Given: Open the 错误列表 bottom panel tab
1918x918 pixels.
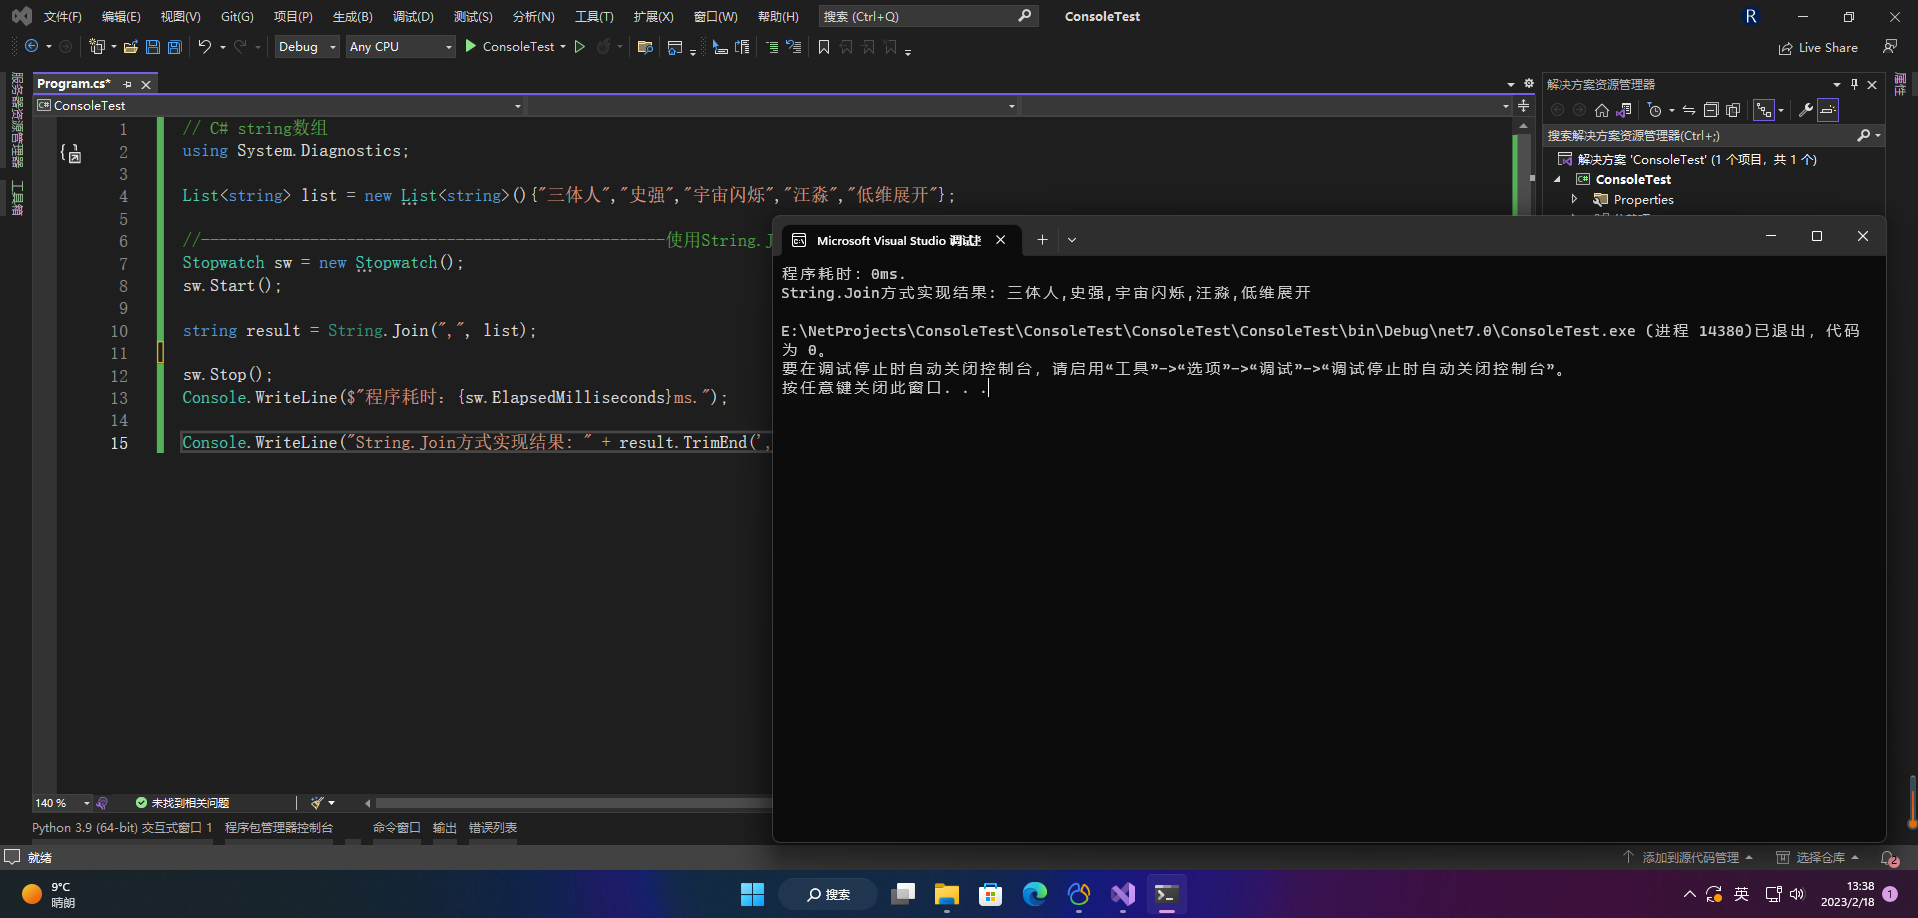Looking at the screenshot, I should pos(493,828).
